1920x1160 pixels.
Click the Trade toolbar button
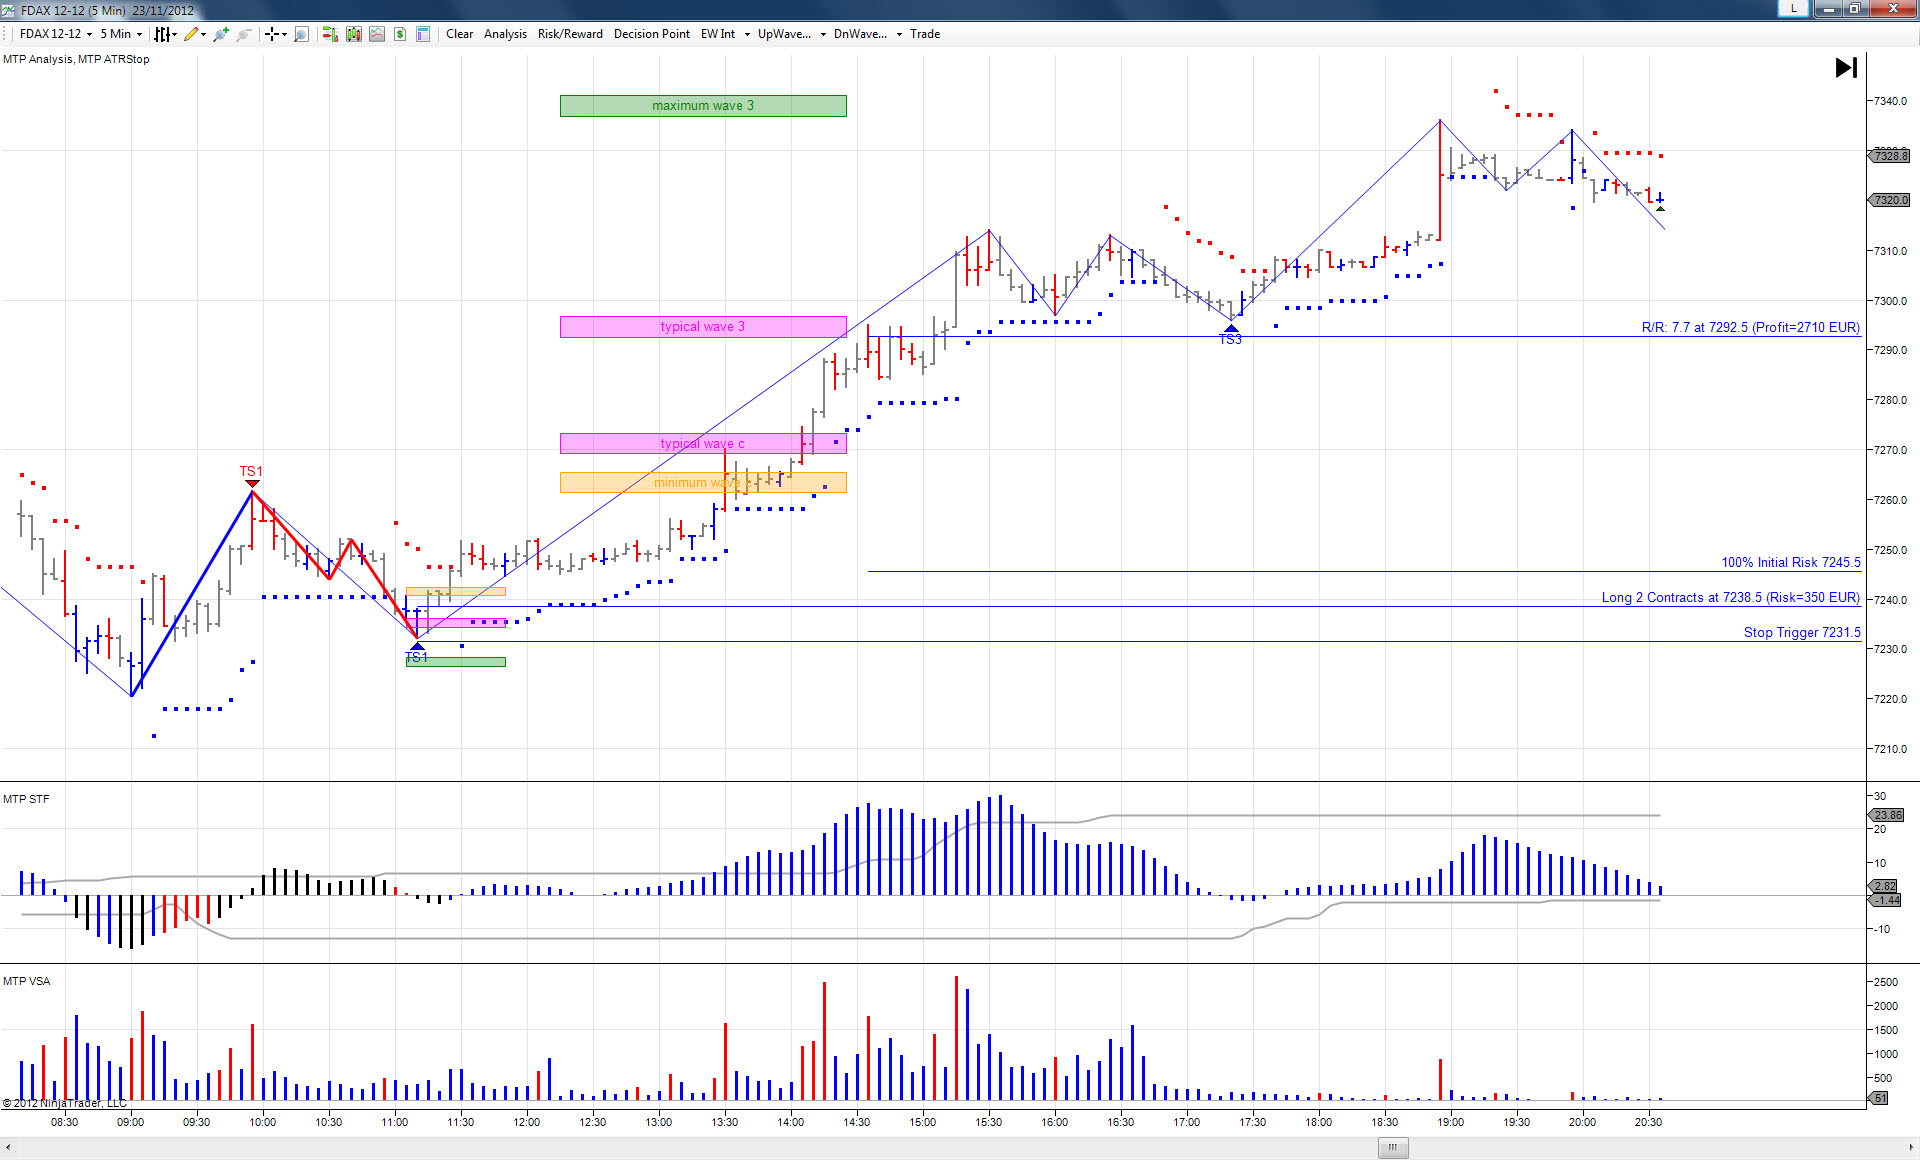(x=925, y=34)
